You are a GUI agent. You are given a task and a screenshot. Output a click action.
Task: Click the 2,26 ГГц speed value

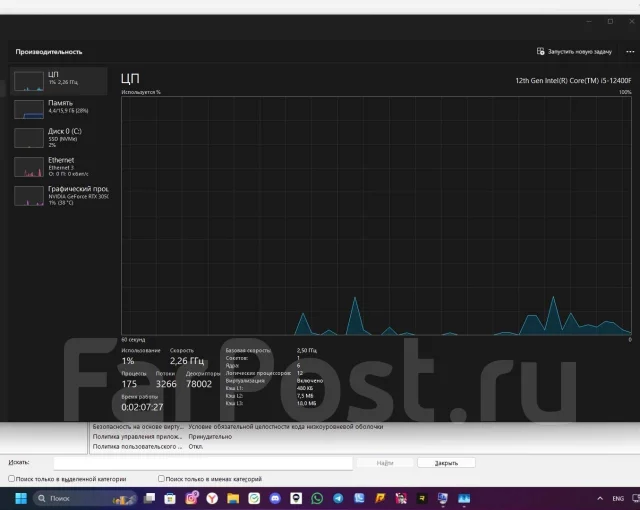point(187,361)
